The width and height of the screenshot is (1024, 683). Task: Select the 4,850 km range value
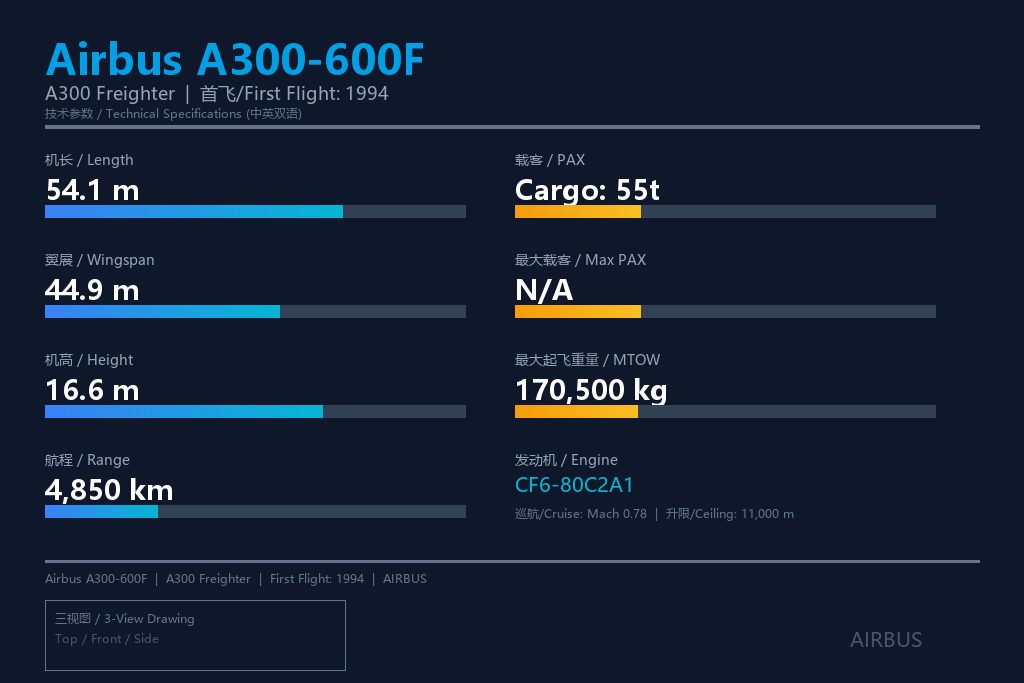(x=109, y=490)
